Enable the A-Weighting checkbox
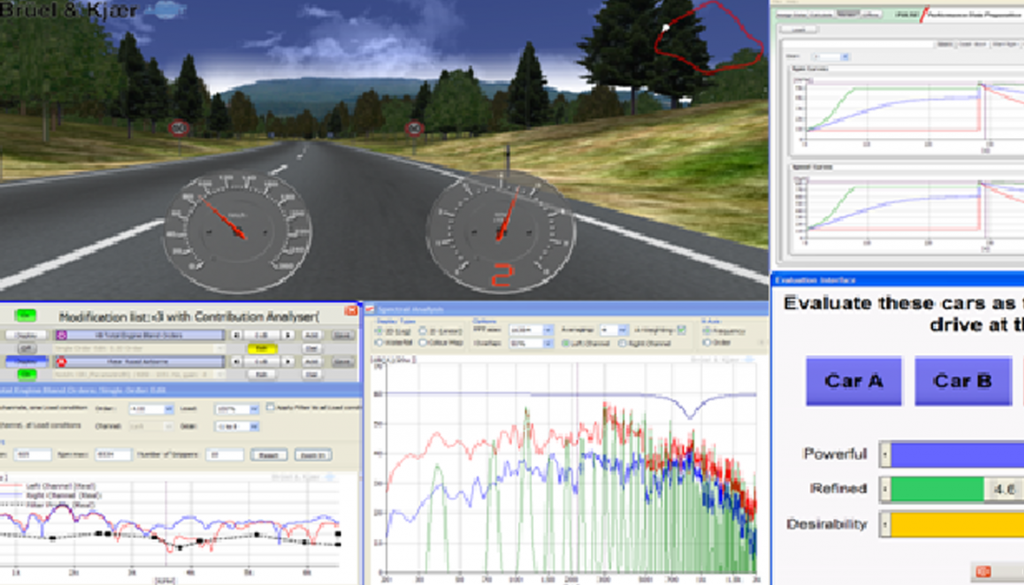The height and width of the screenshot is (585, 1024). (680, 330)
